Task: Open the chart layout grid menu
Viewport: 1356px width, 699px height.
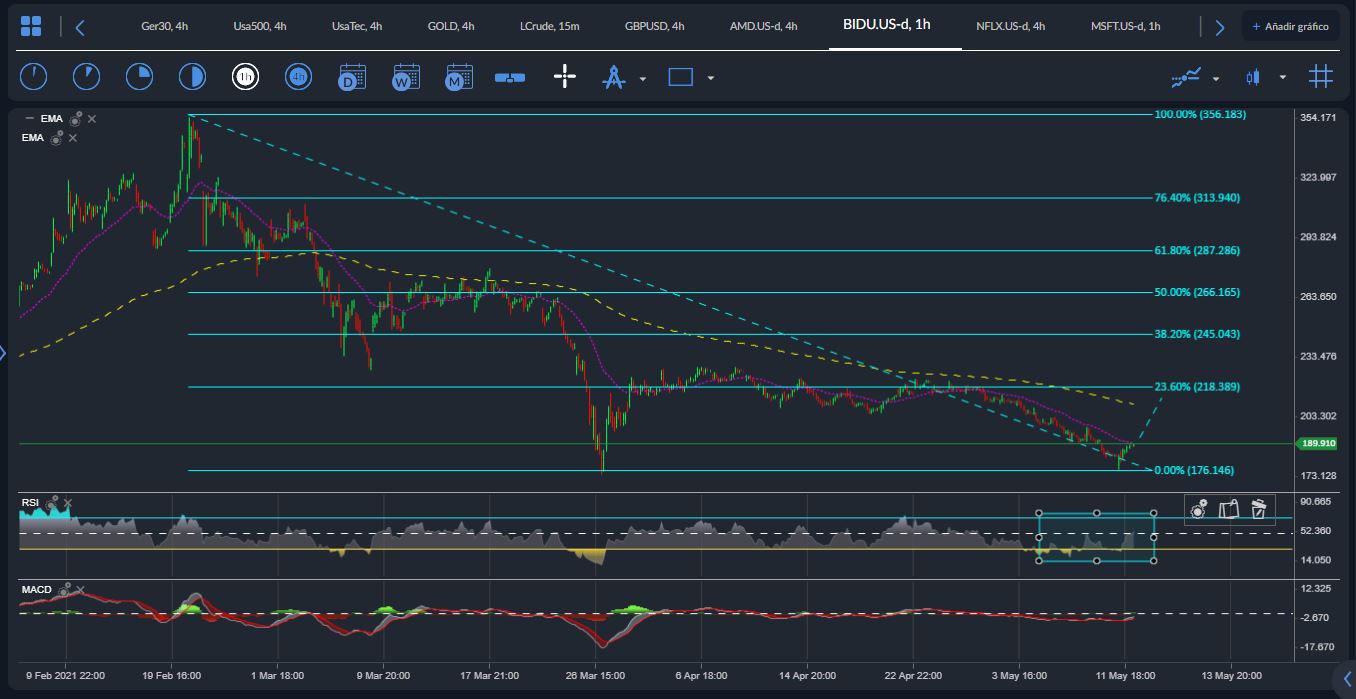Action: point(31,26)
